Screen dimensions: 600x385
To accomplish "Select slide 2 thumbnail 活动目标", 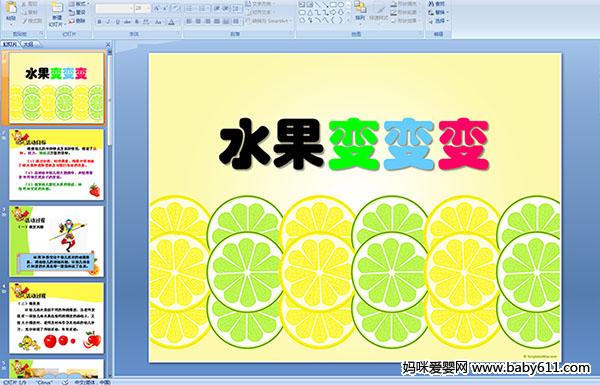I will click(x=56, y=165).
